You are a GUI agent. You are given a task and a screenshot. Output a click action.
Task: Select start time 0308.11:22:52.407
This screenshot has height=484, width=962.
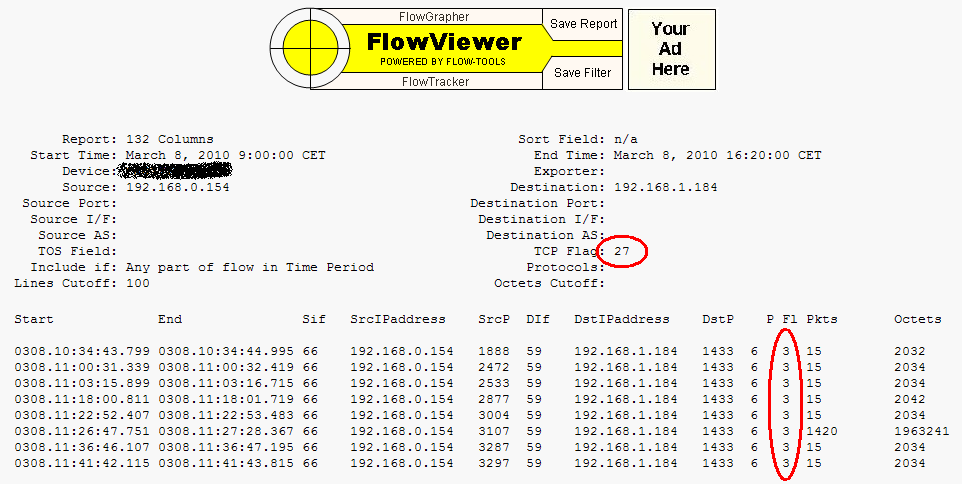click(x=82, y=415)
